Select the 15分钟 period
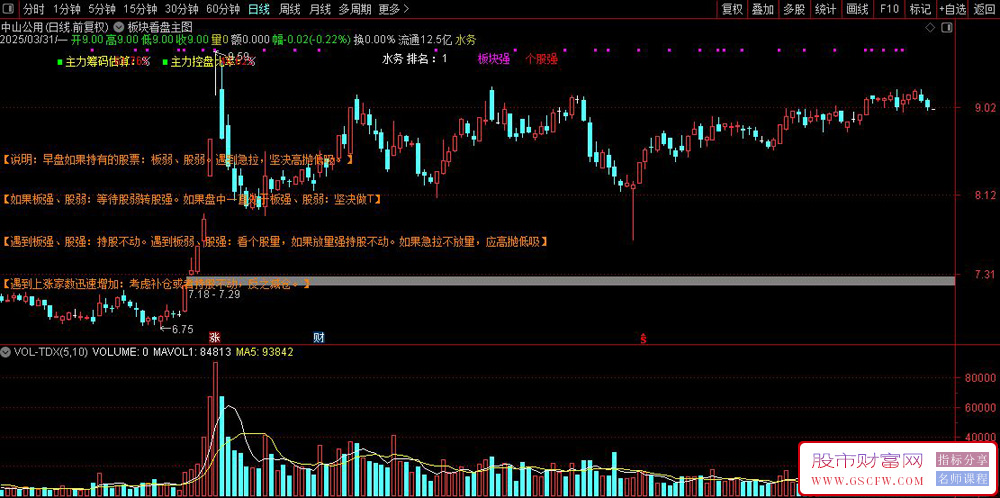The image size is (1000, 498). [140, 9]
